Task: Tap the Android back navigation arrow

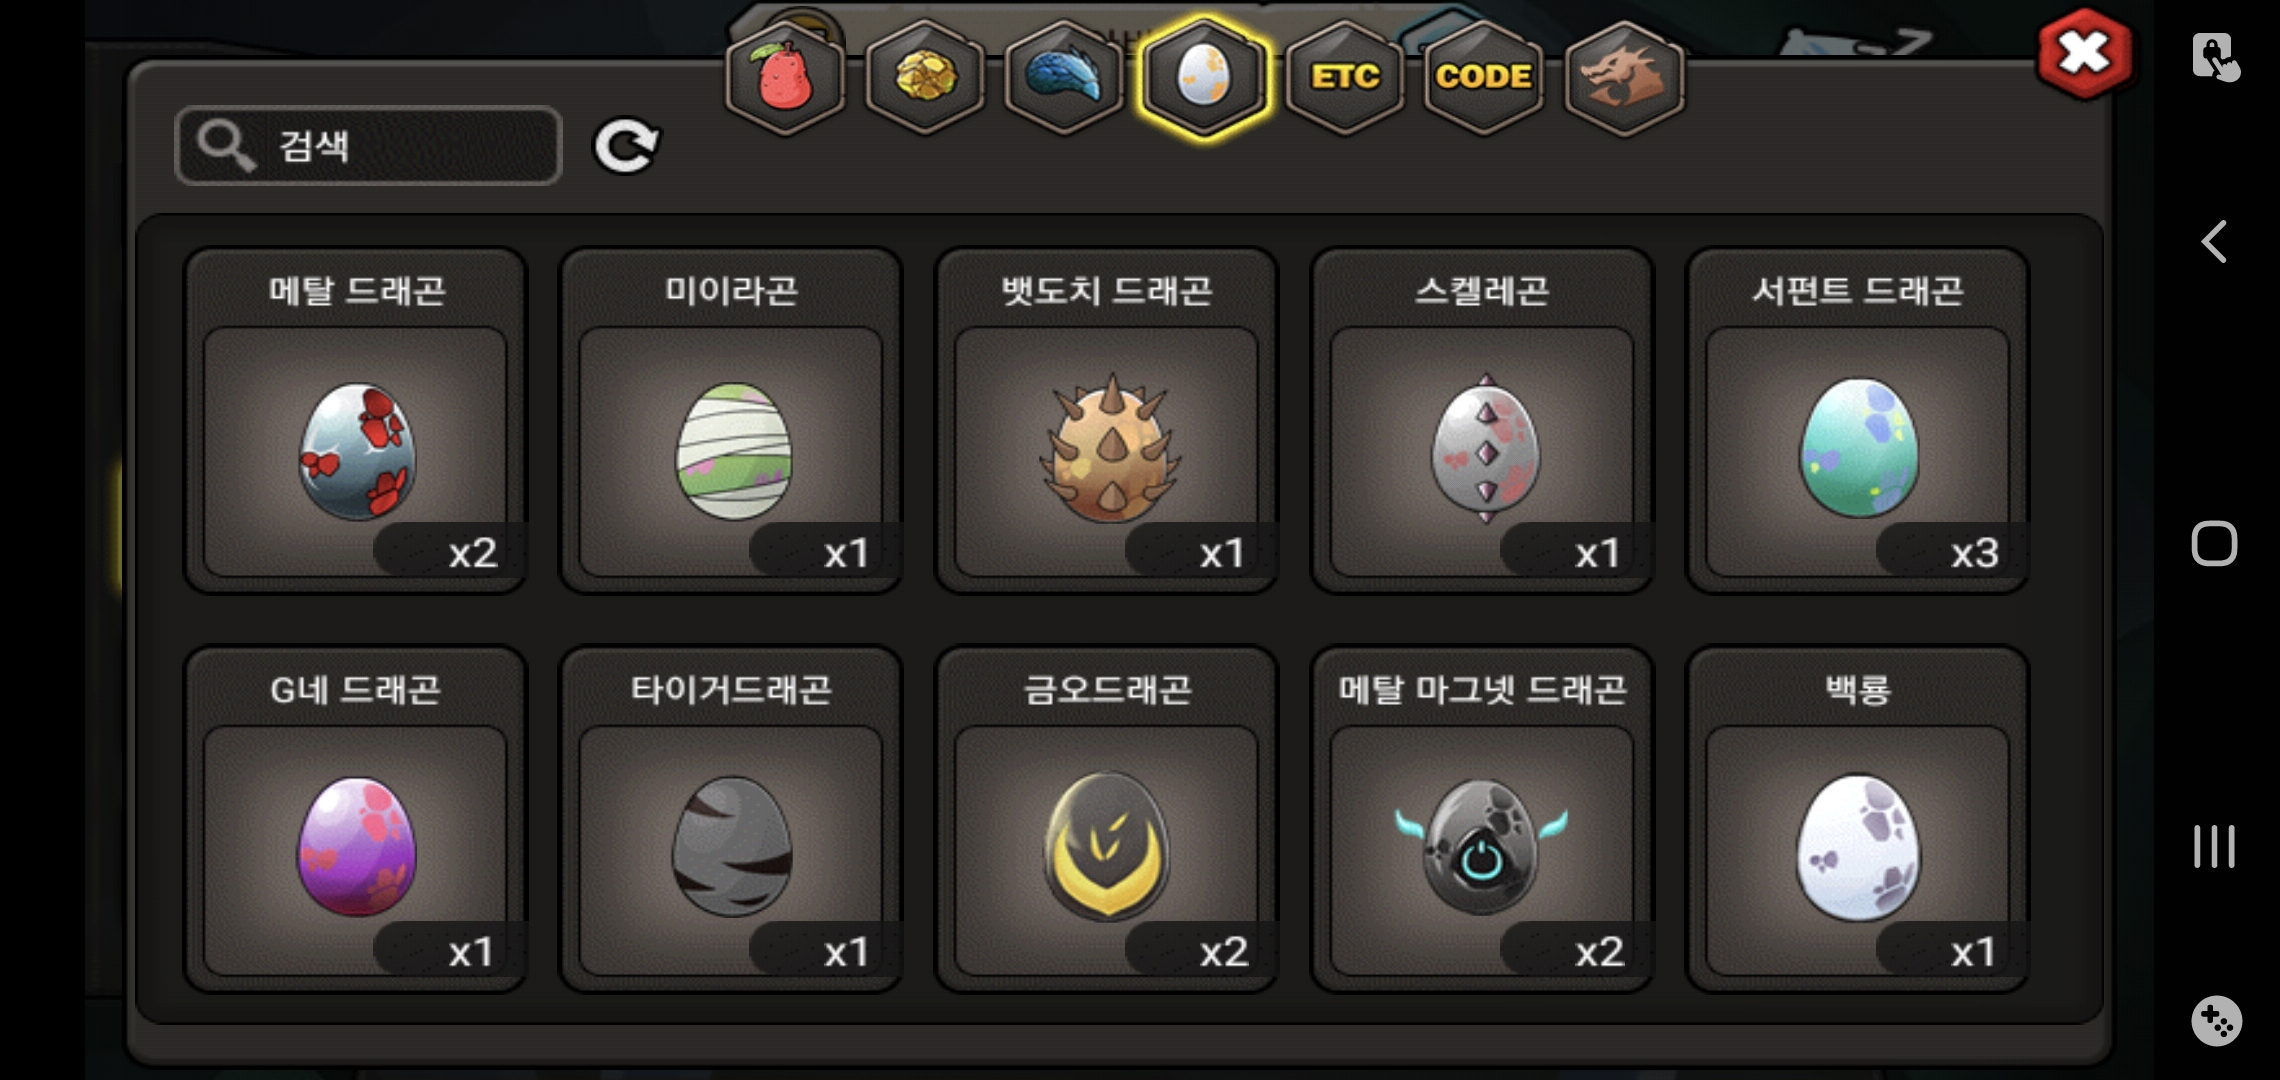Action: [2214, 242]
